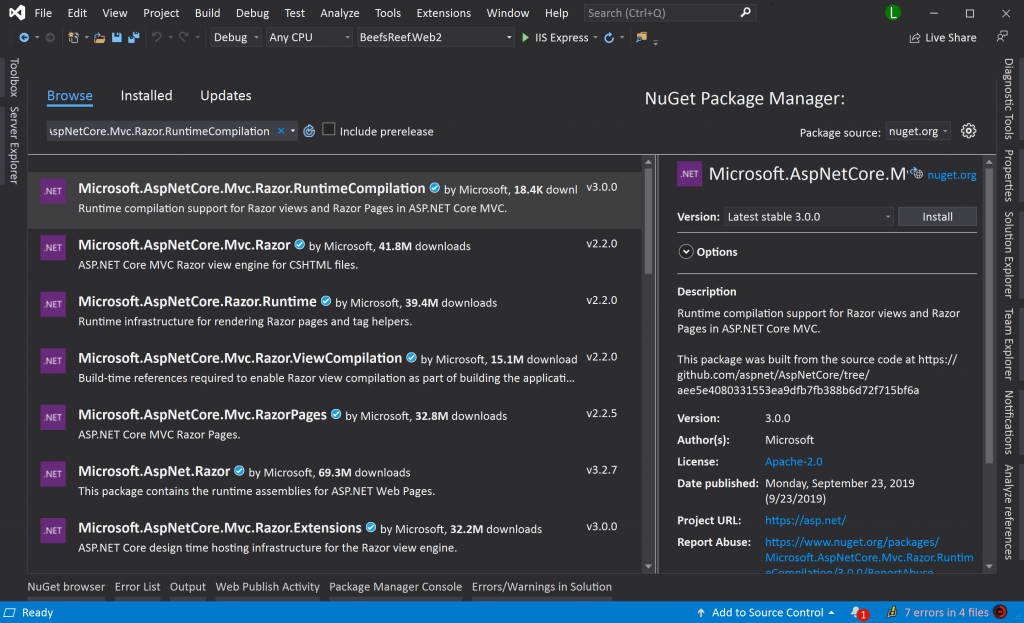Click the down arrow of package list scrollbar
The image size is (1024, 623).
(x=648, y=566)
